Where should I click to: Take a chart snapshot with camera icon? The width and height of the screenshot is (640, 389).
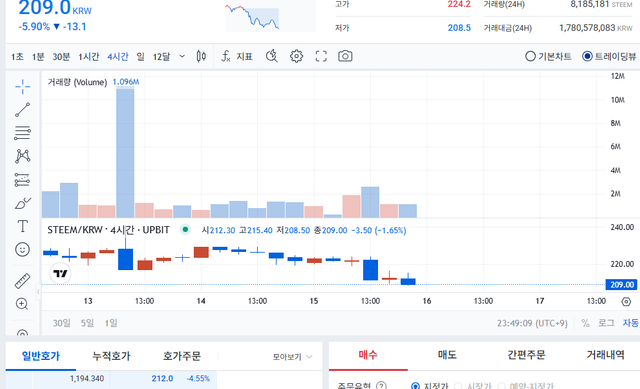[x=345, y=56]
